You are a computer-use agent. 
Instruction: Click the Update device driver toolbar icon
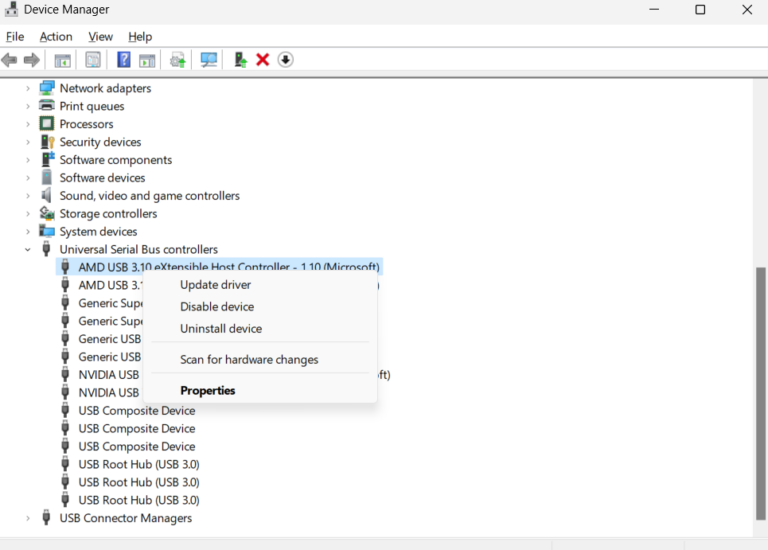point(178,60)
